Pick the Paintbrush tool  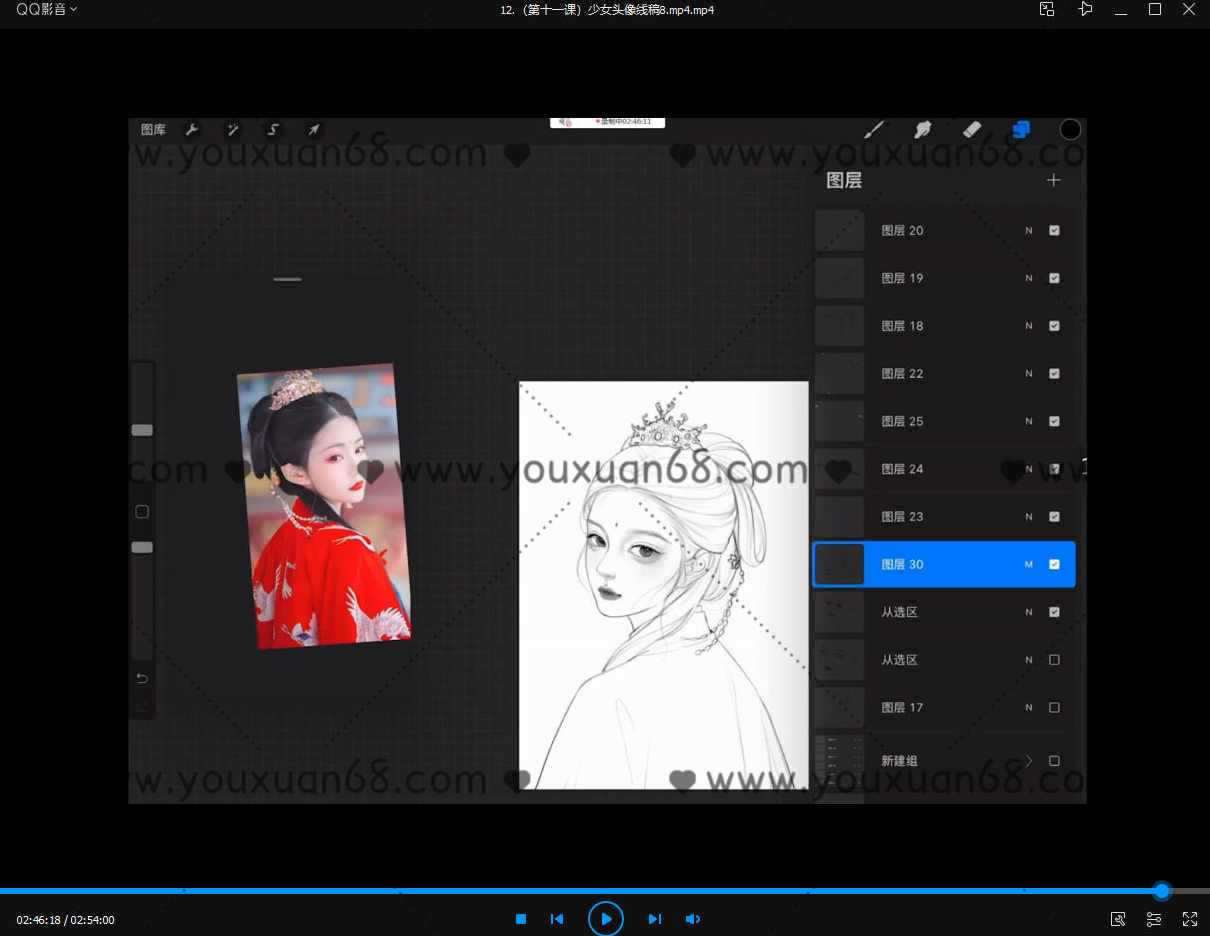(873, 130)
